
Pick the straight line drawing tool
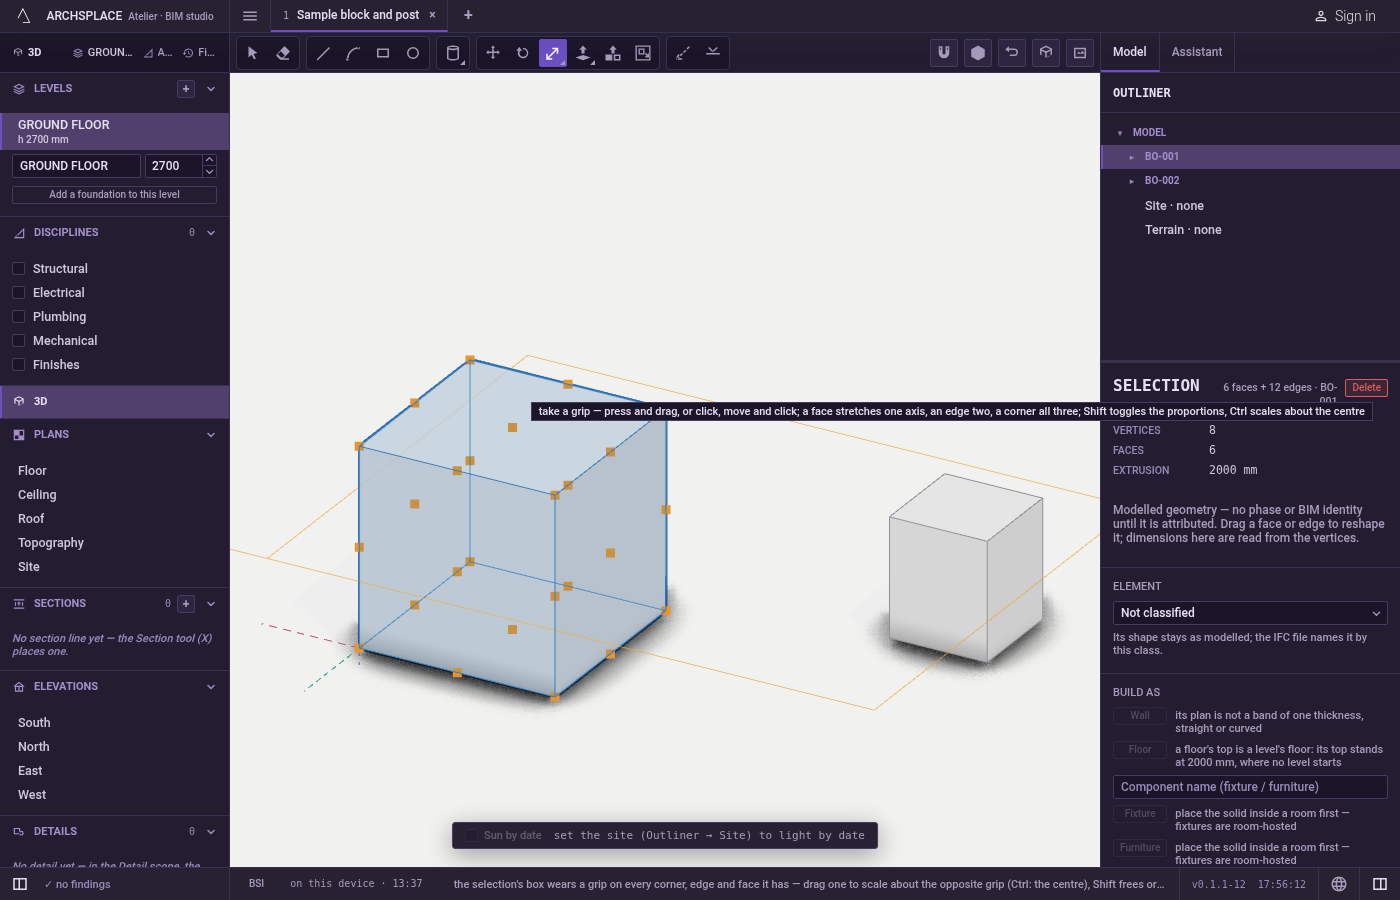323,53
